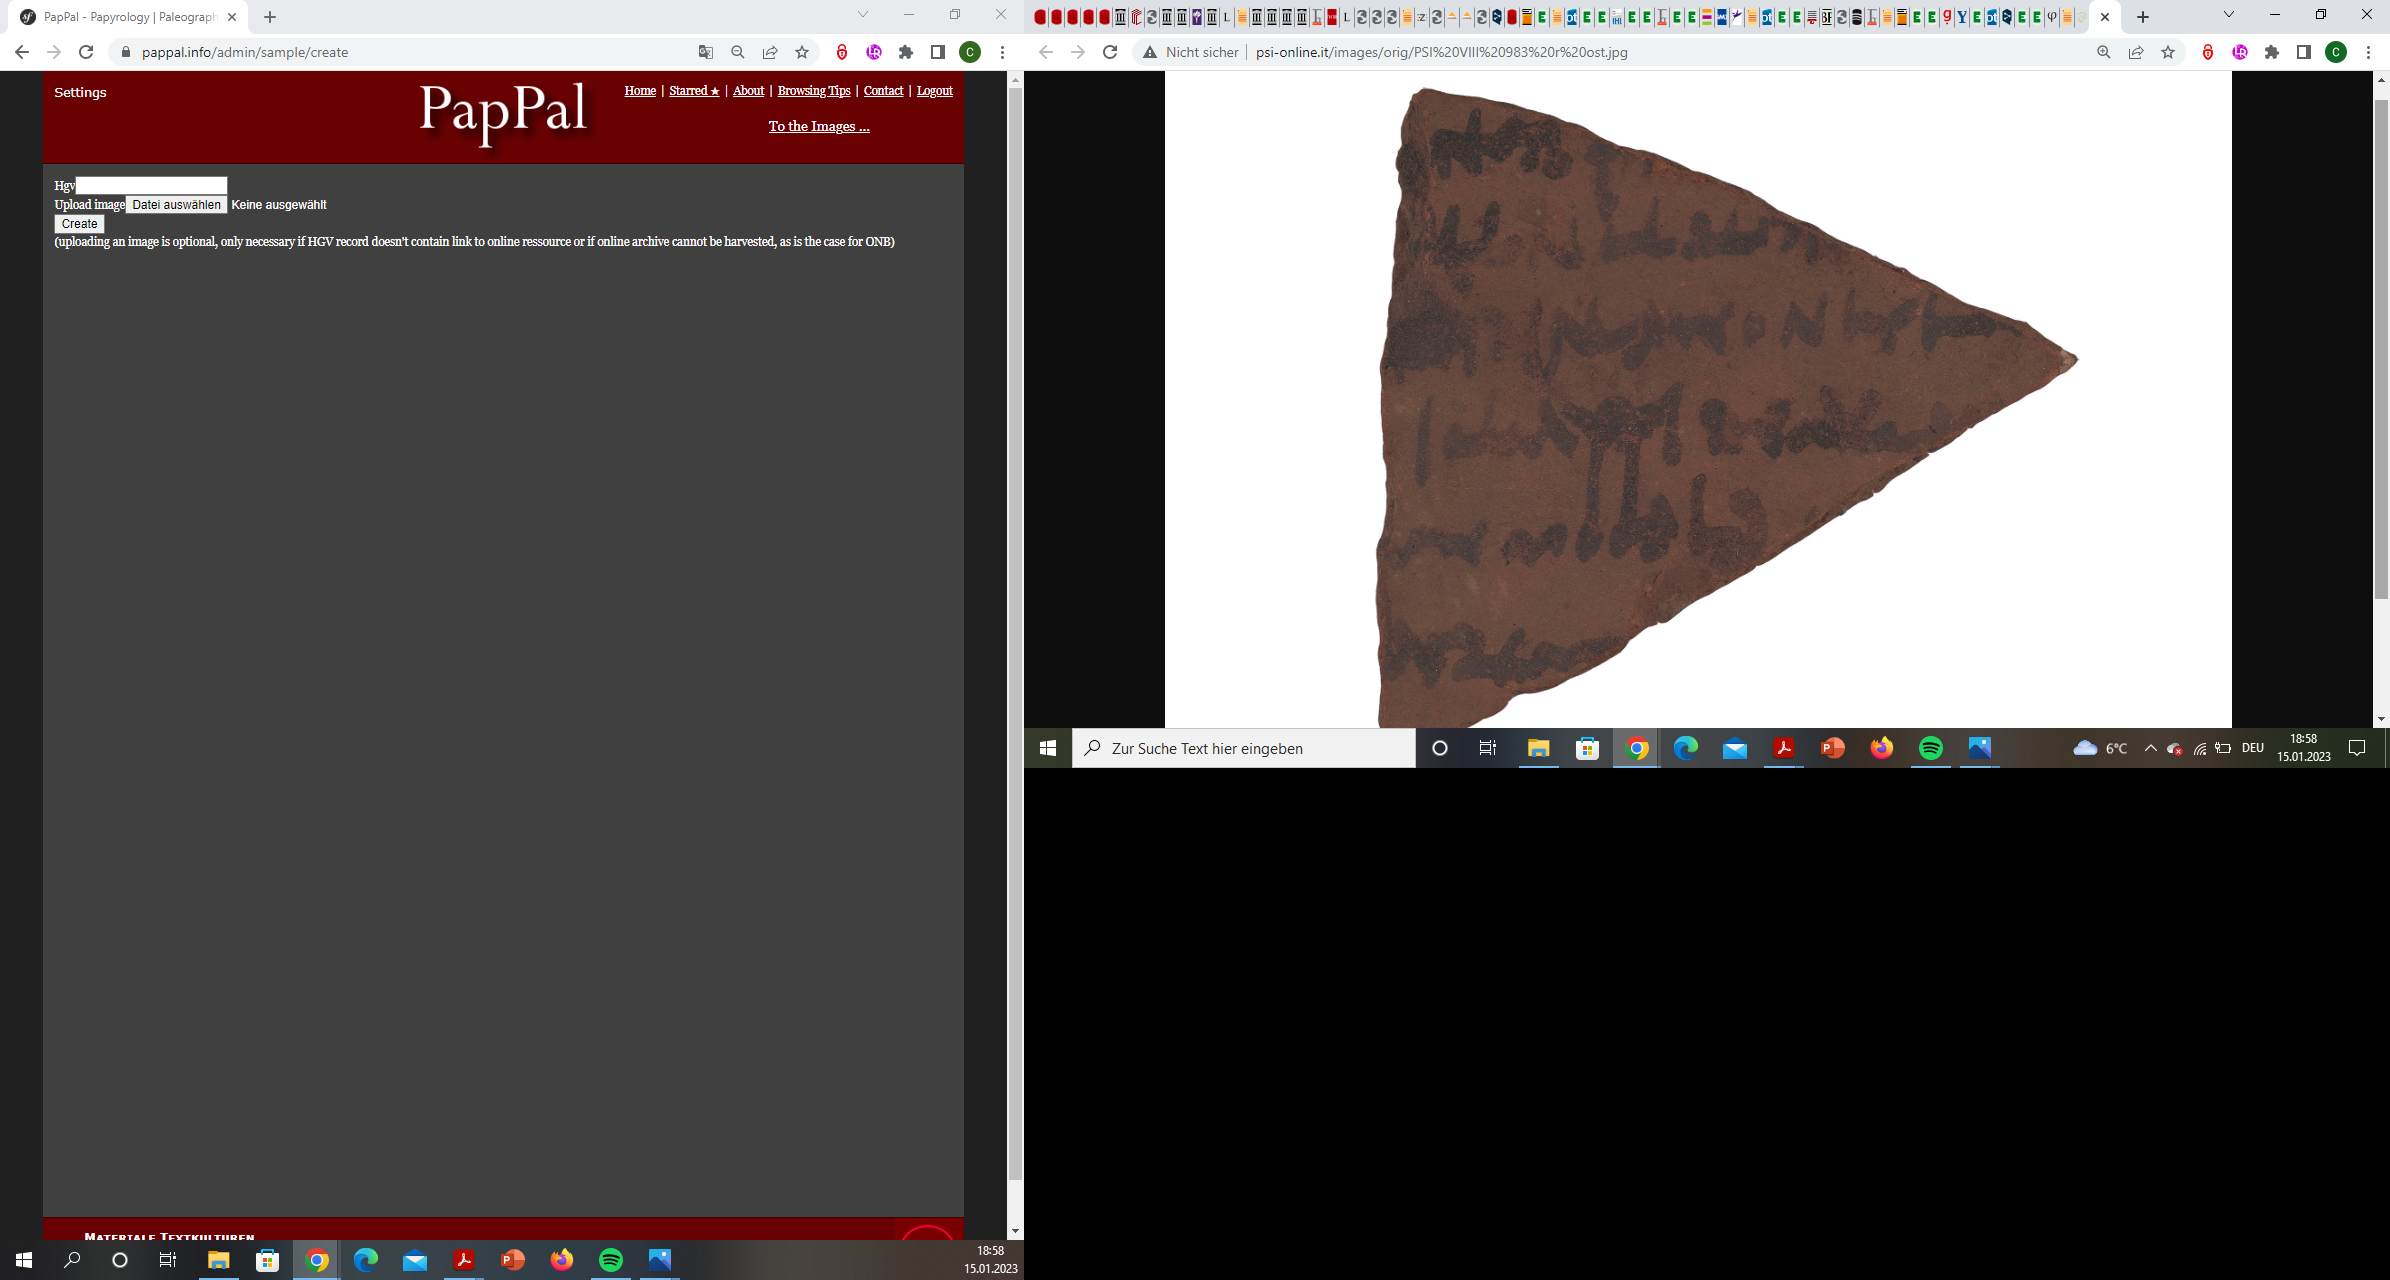
Task: Reload the pappal.info page
Action: 86,52
